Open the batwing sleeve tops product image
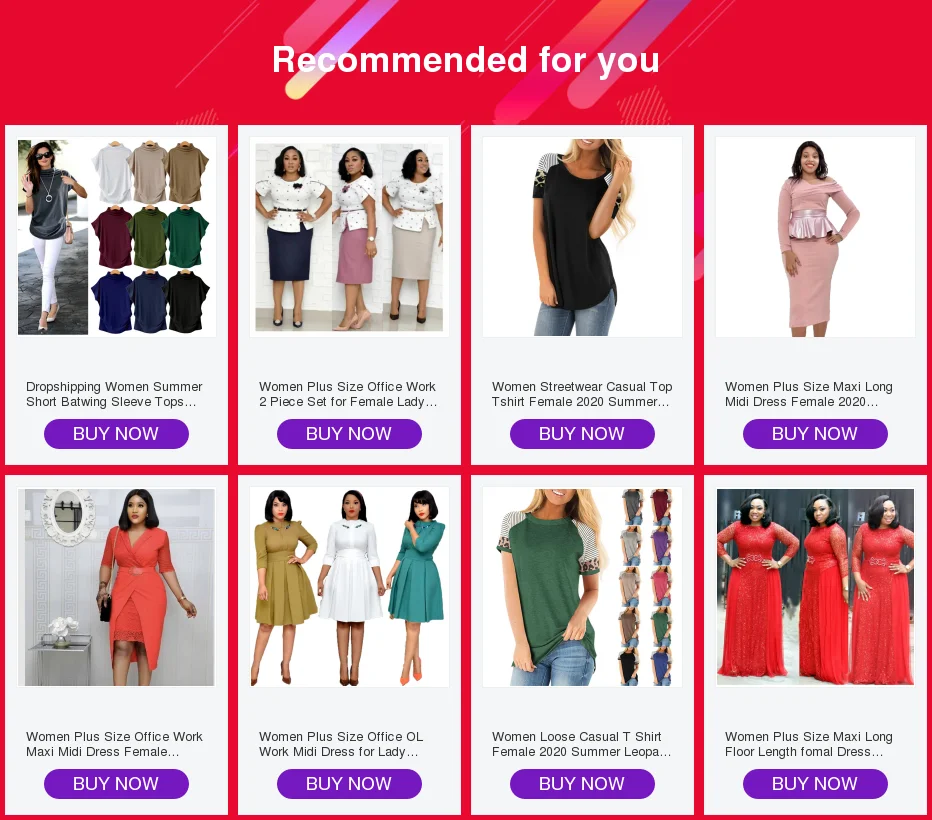This screenshot has height=820, width=932. pyautogui.click(x=116, y=237)
